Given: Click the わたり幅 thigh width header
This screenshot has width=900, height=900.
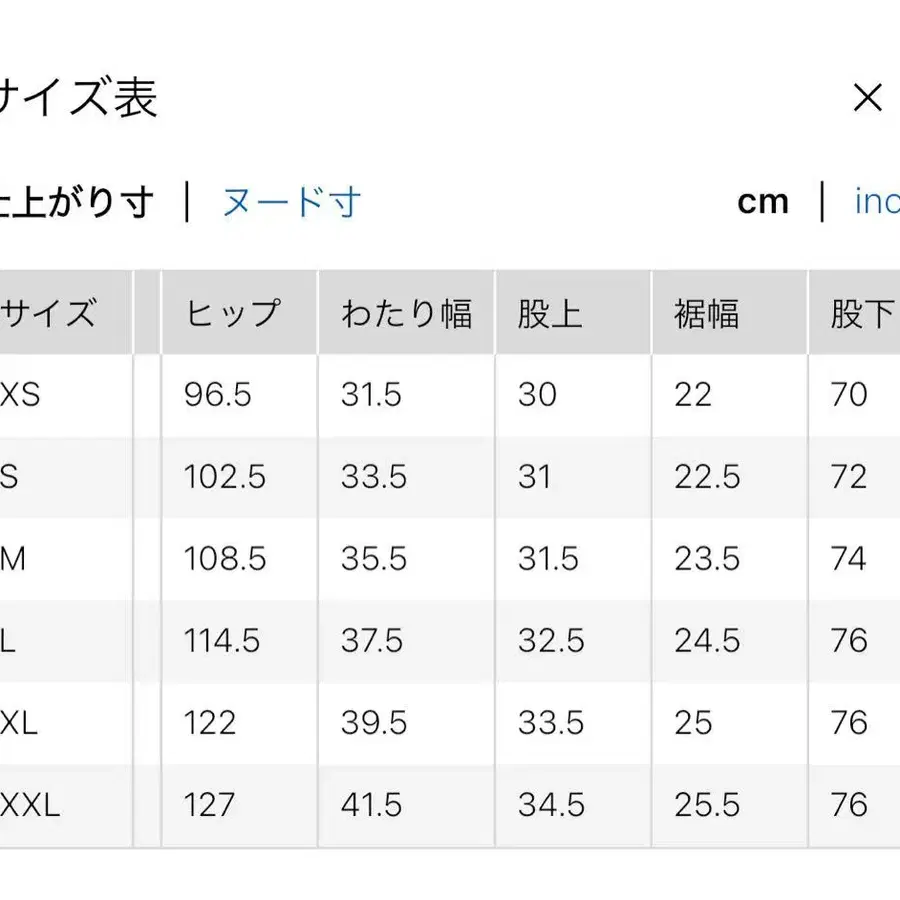Looking at the screenshot, I should tap(406, 312).
